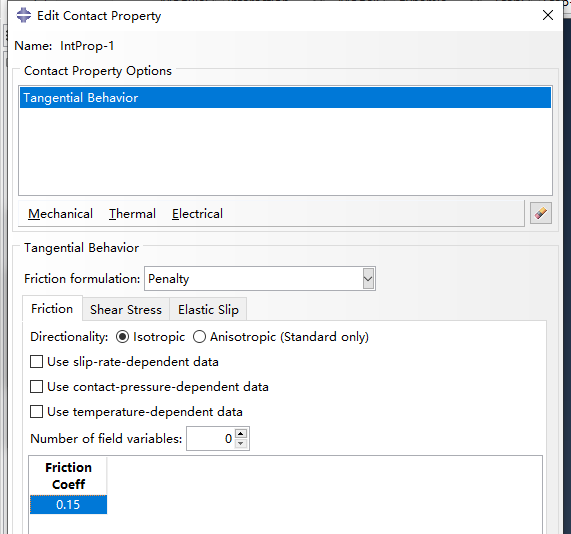Enable Use temperature-dependent data

[x=36, y=412]
